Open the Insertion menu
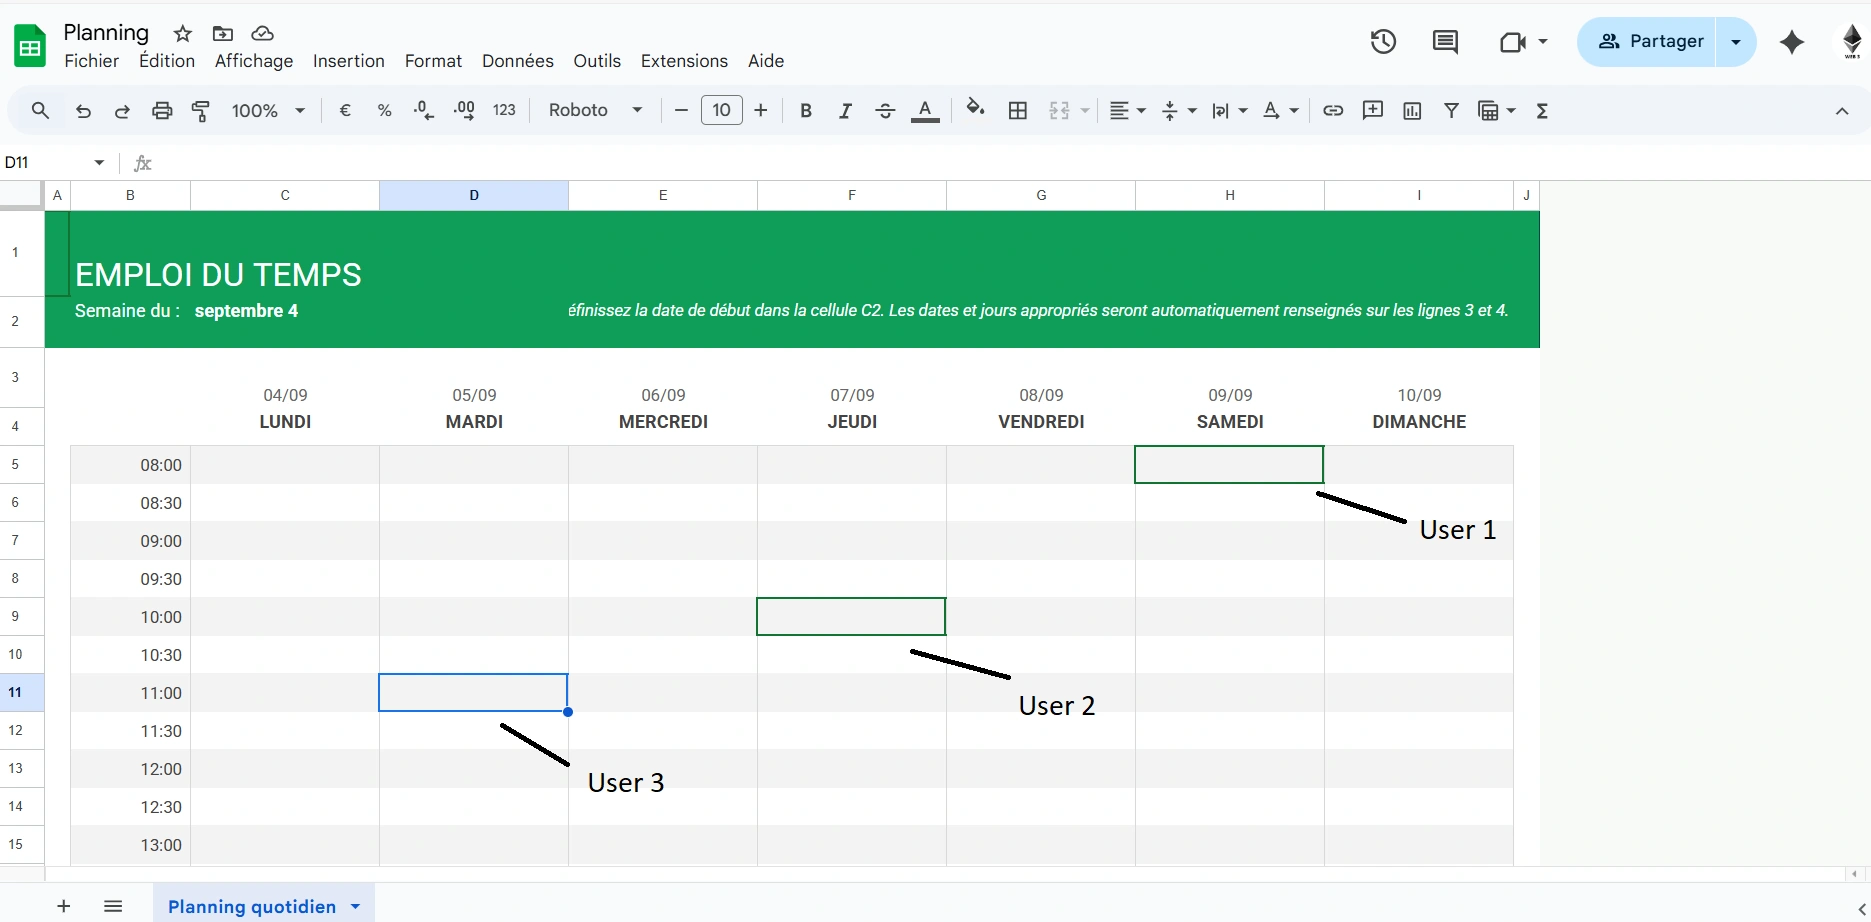The width and height of the screenshot is (1871, 922). (348, 61)
